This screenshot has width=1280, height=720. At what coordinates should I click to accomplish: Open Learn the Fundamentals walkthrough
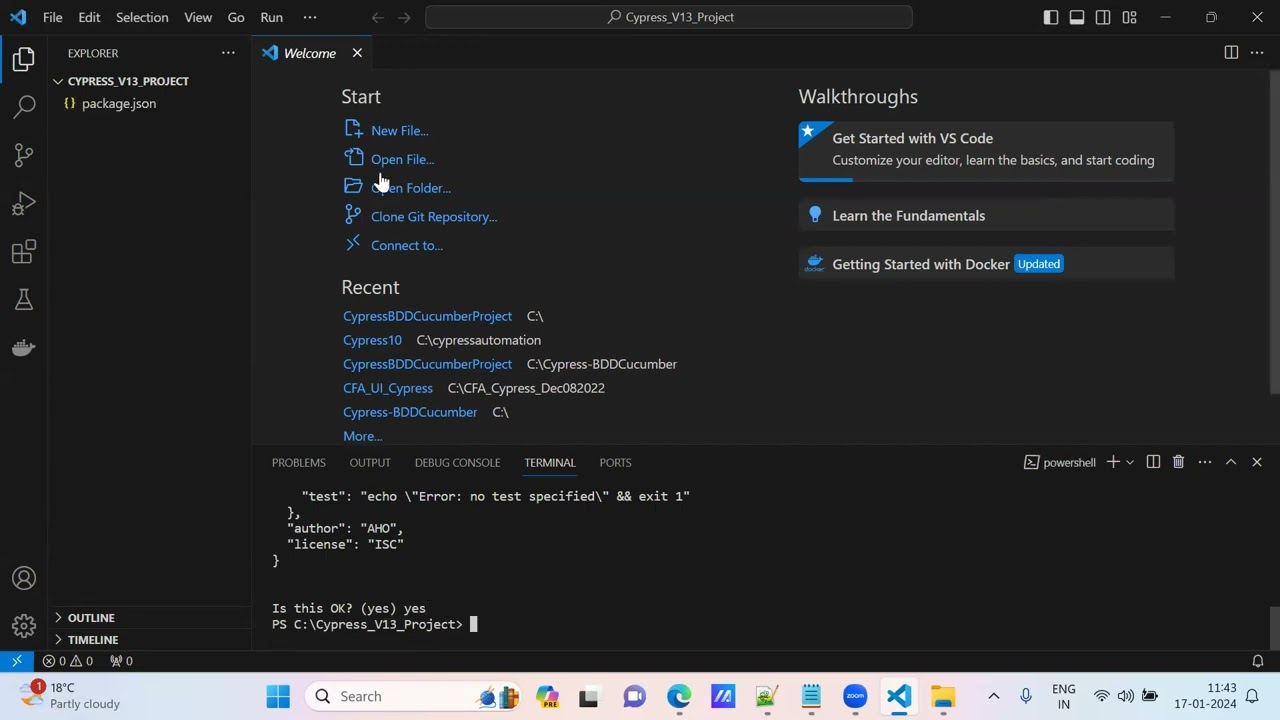tap(986, 216)
